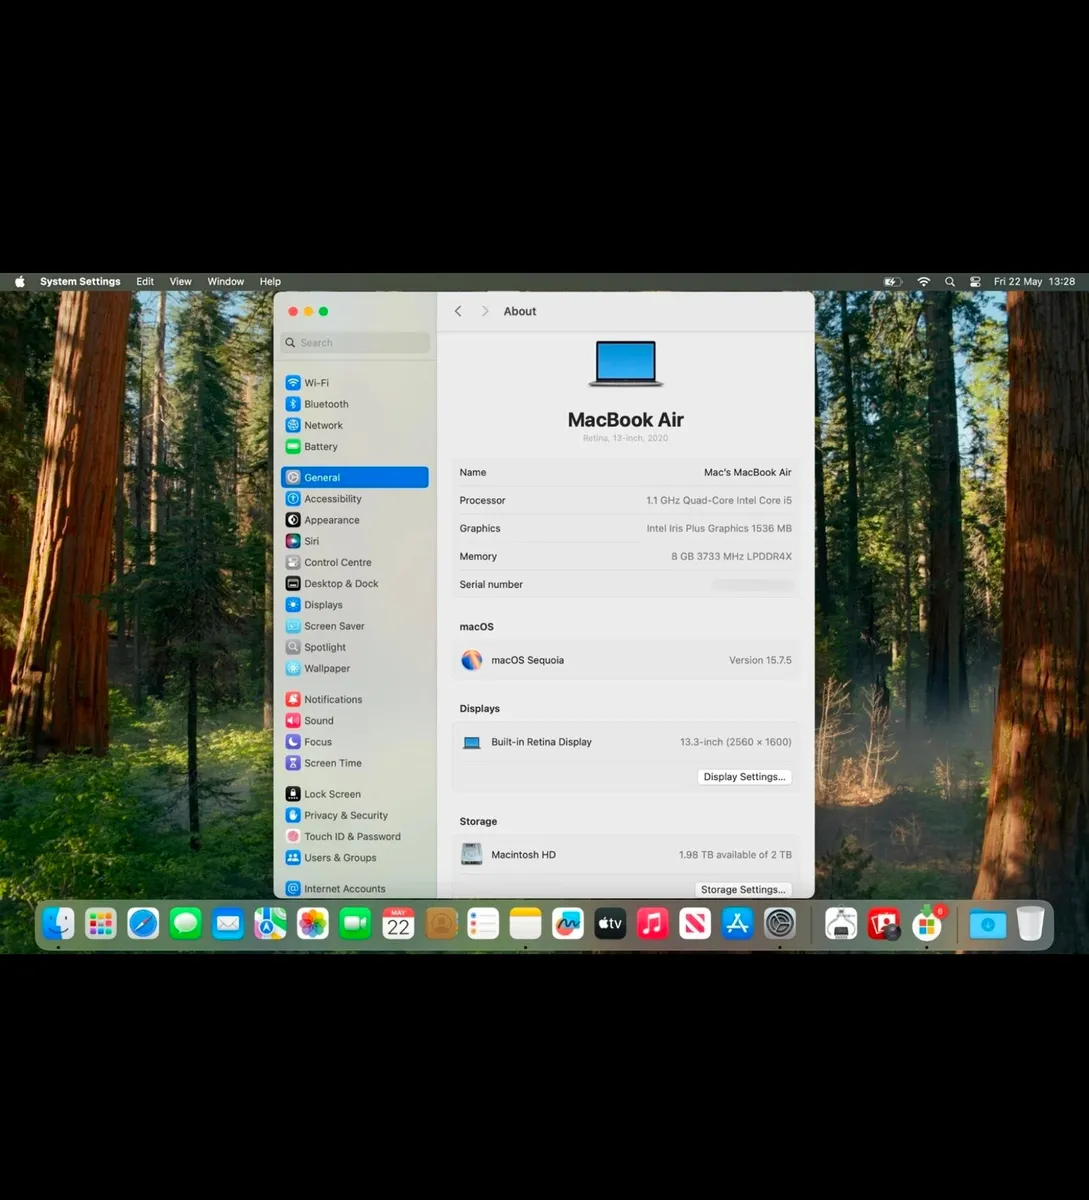Select Screen Saver in the sidebar
This screenshot has height=1200, width=1089.
(x=355, y=626)
